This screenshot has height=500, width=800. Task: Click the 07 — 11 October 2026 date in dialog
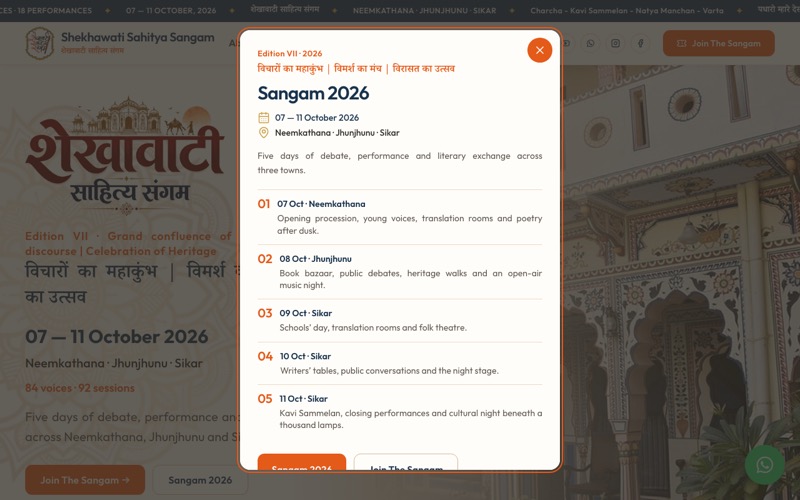[x=317, y=118]
